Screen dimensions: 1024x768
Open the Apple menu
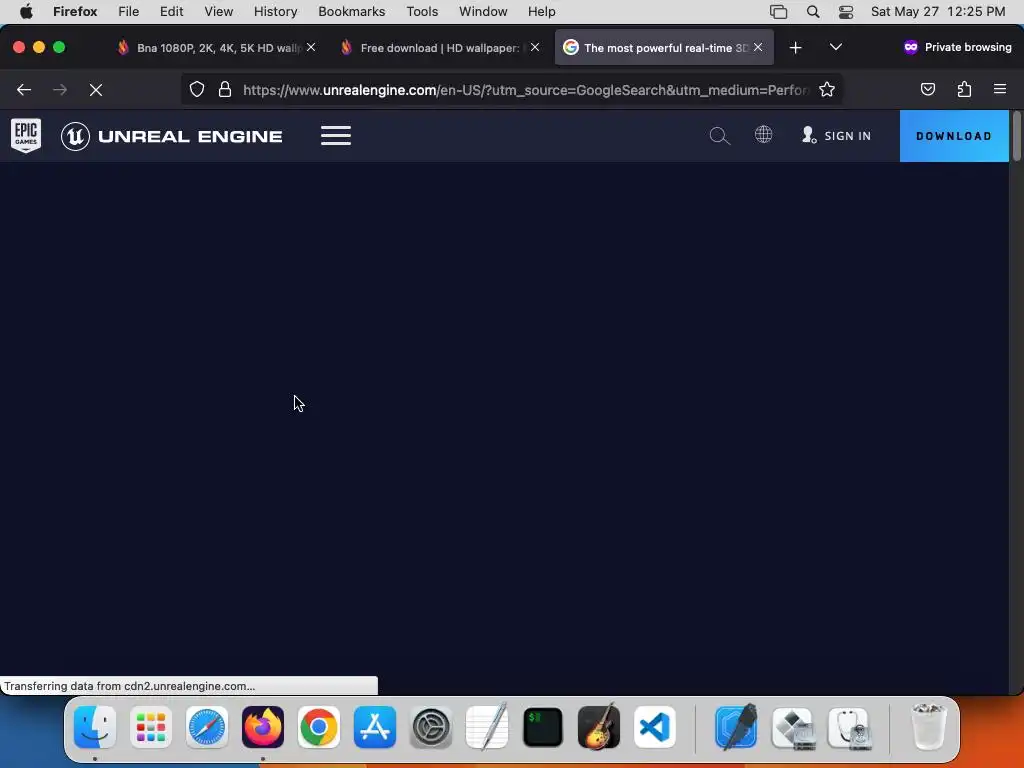click(x=26, y=12)
